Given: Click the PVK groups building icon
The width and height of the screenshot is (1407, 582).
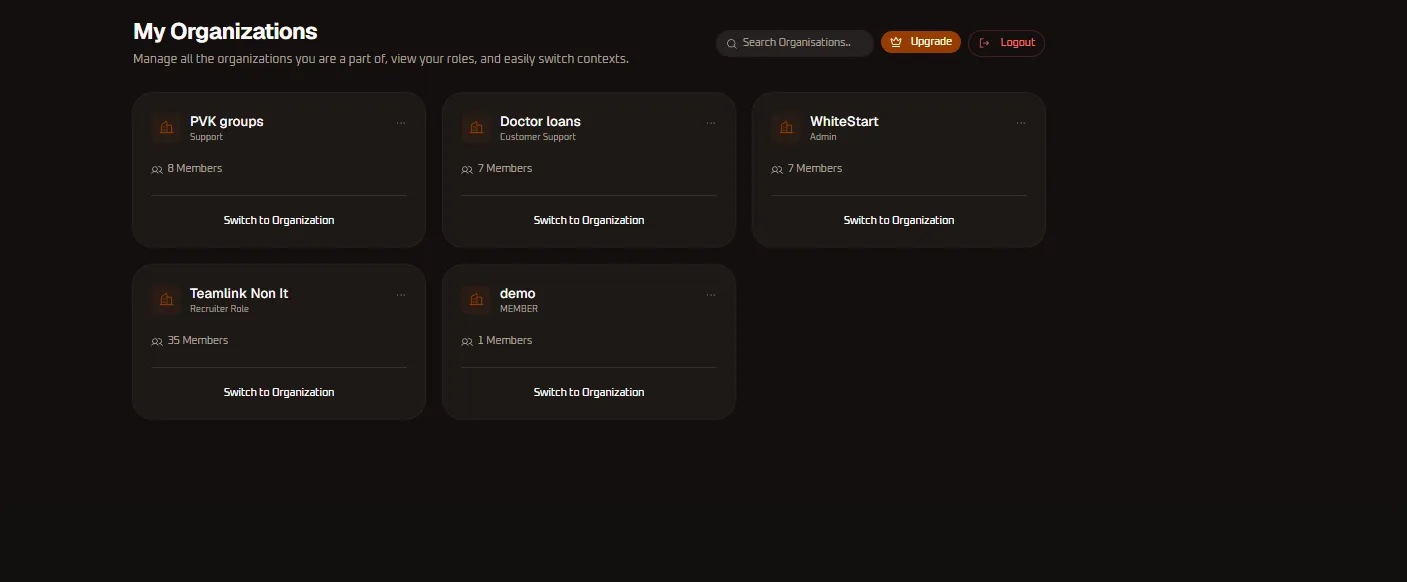Looking at the screenshot, I should [166, 128].
